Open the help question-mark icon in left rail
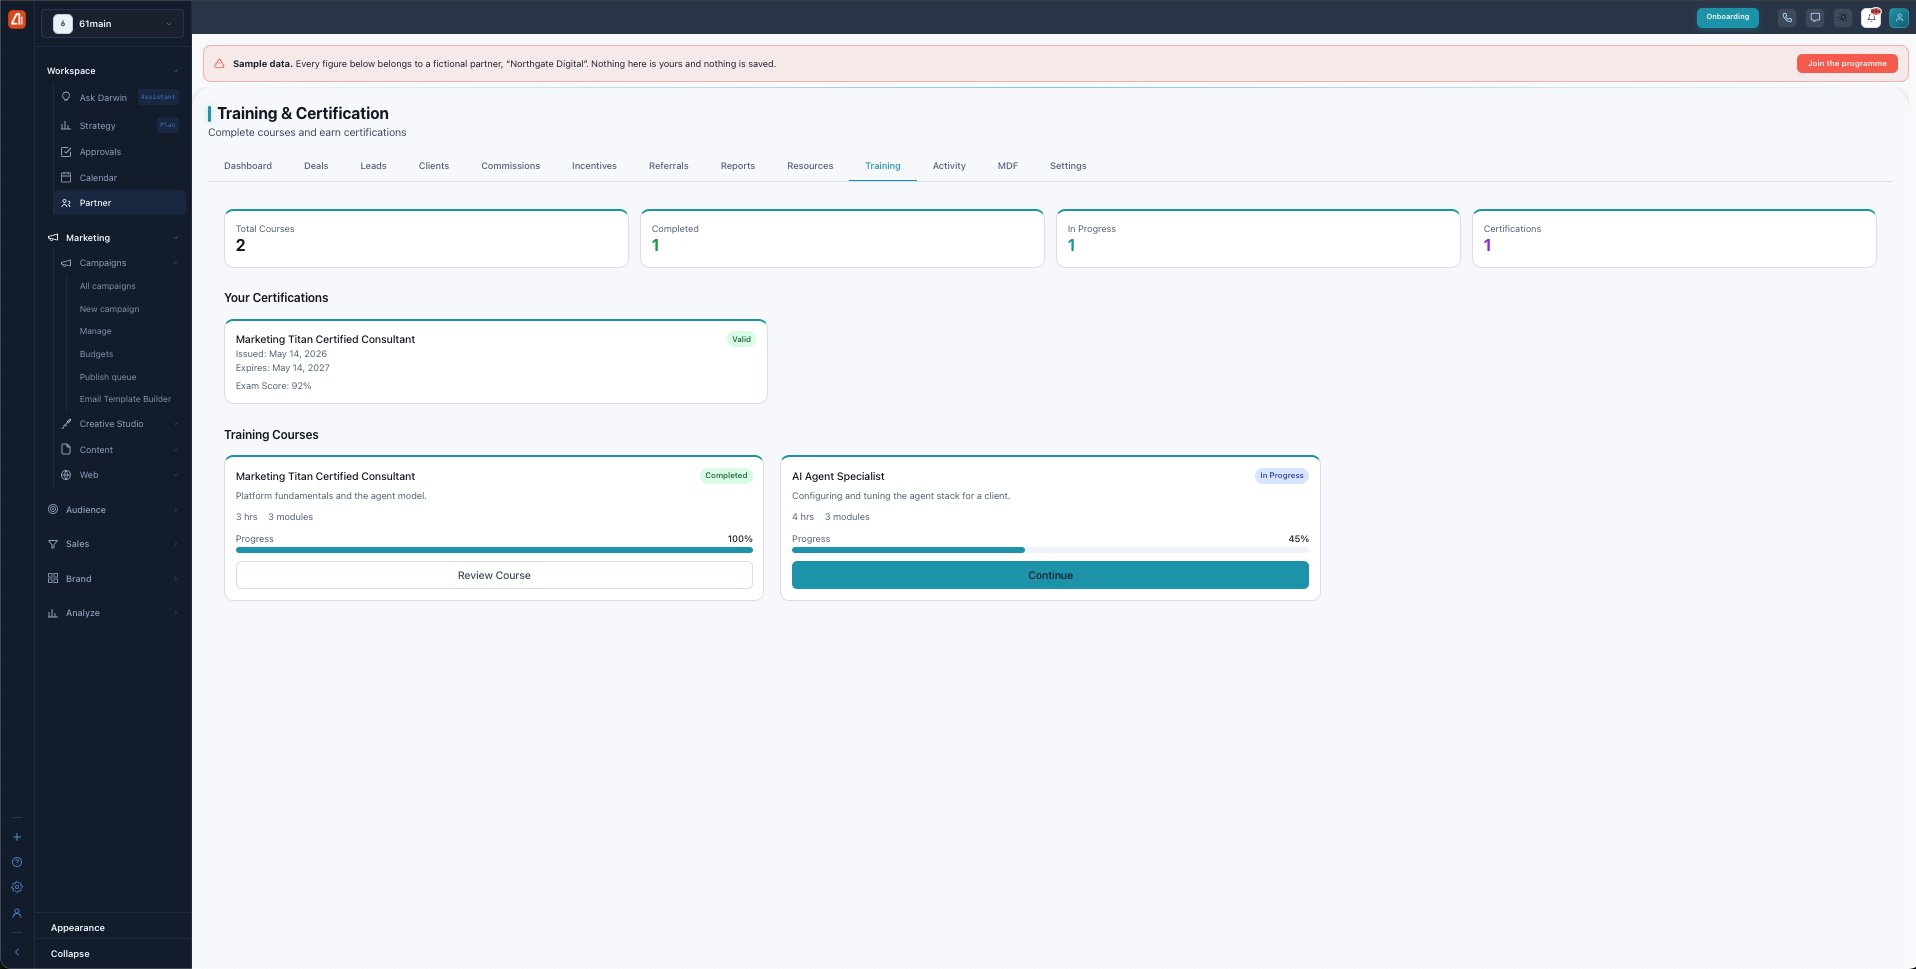 pos(17,862)
